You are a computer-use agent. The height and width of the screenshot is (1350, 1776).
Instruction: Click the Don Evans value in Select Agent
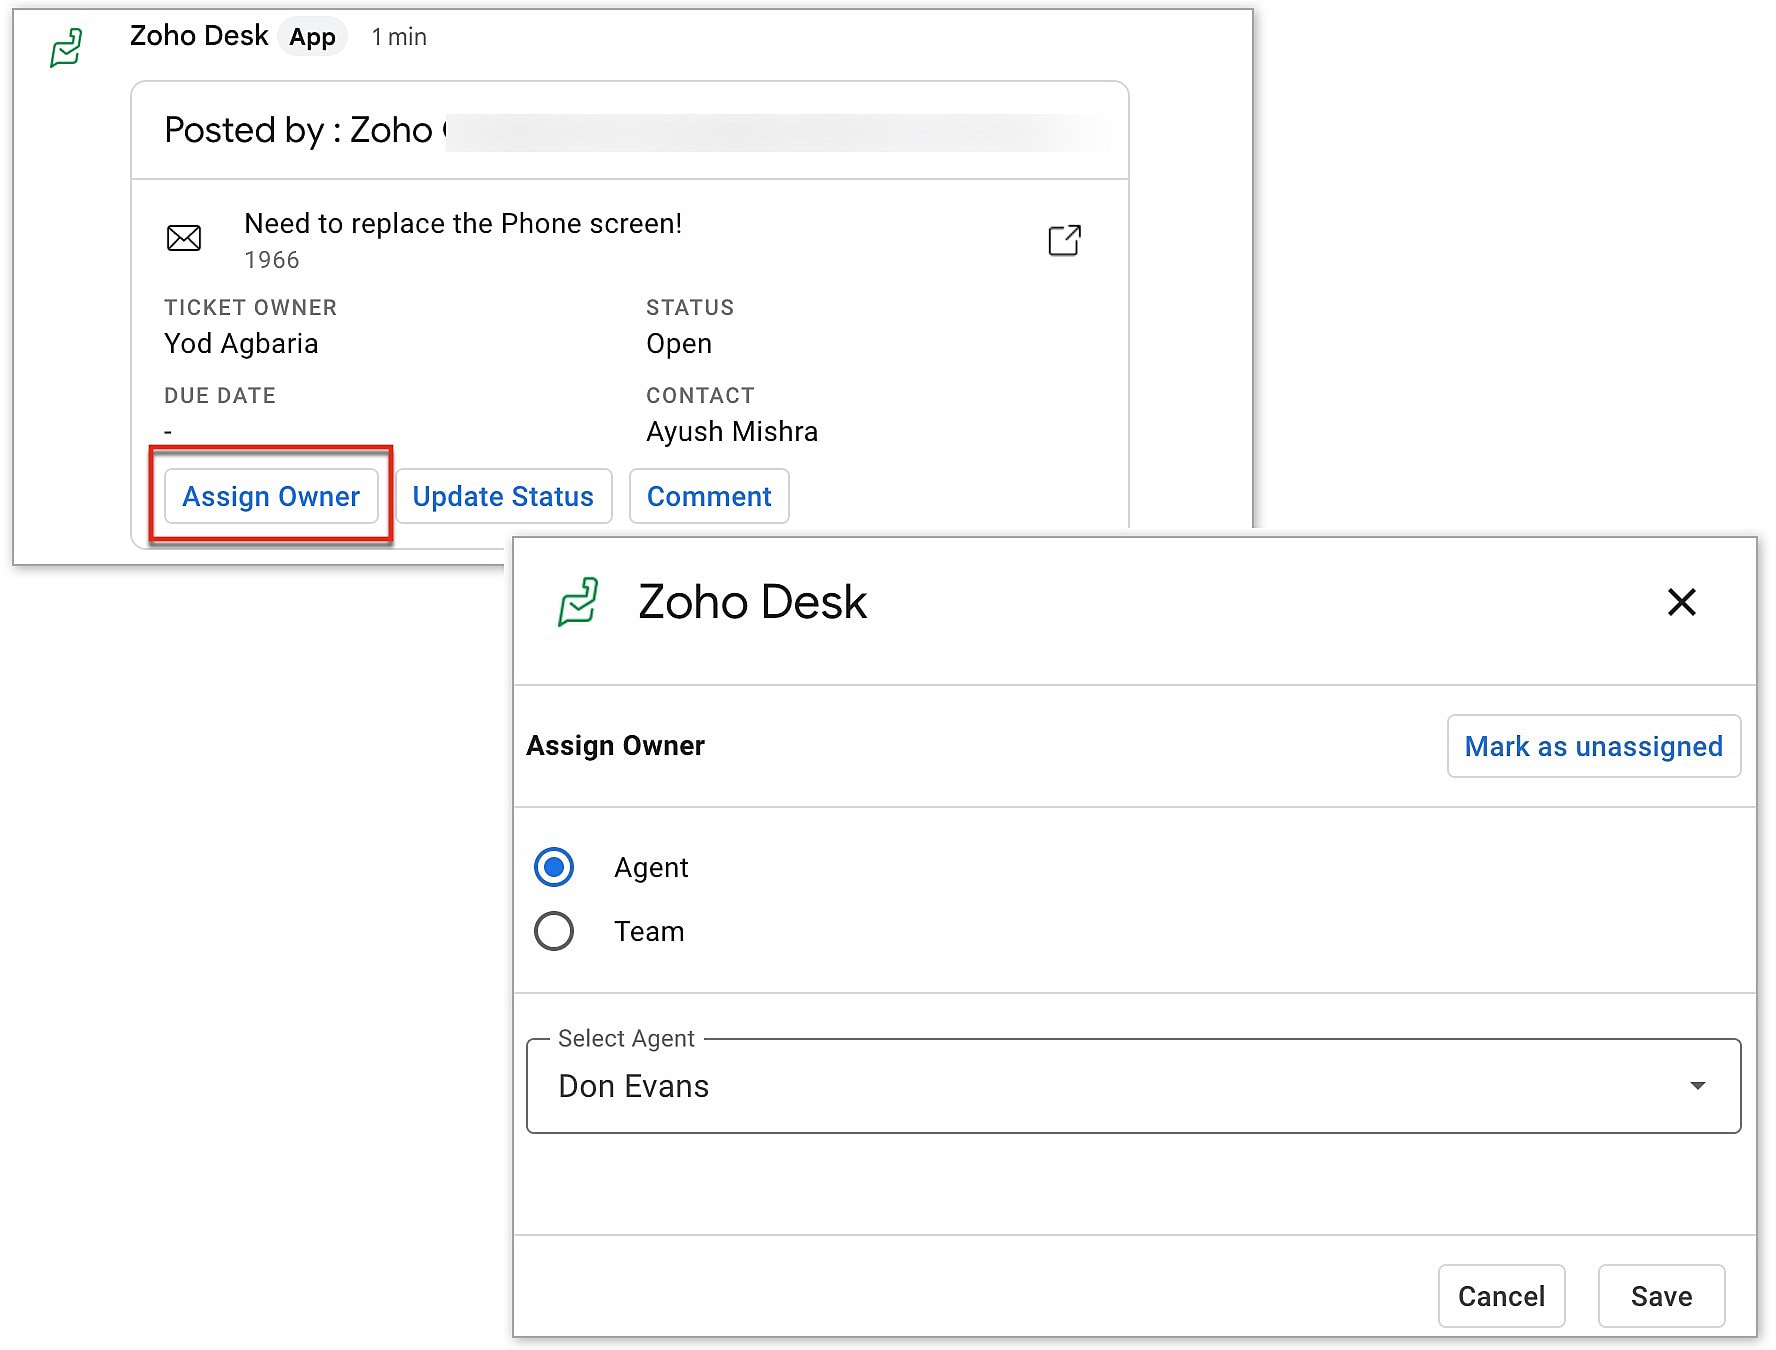tap(634, 1086)
